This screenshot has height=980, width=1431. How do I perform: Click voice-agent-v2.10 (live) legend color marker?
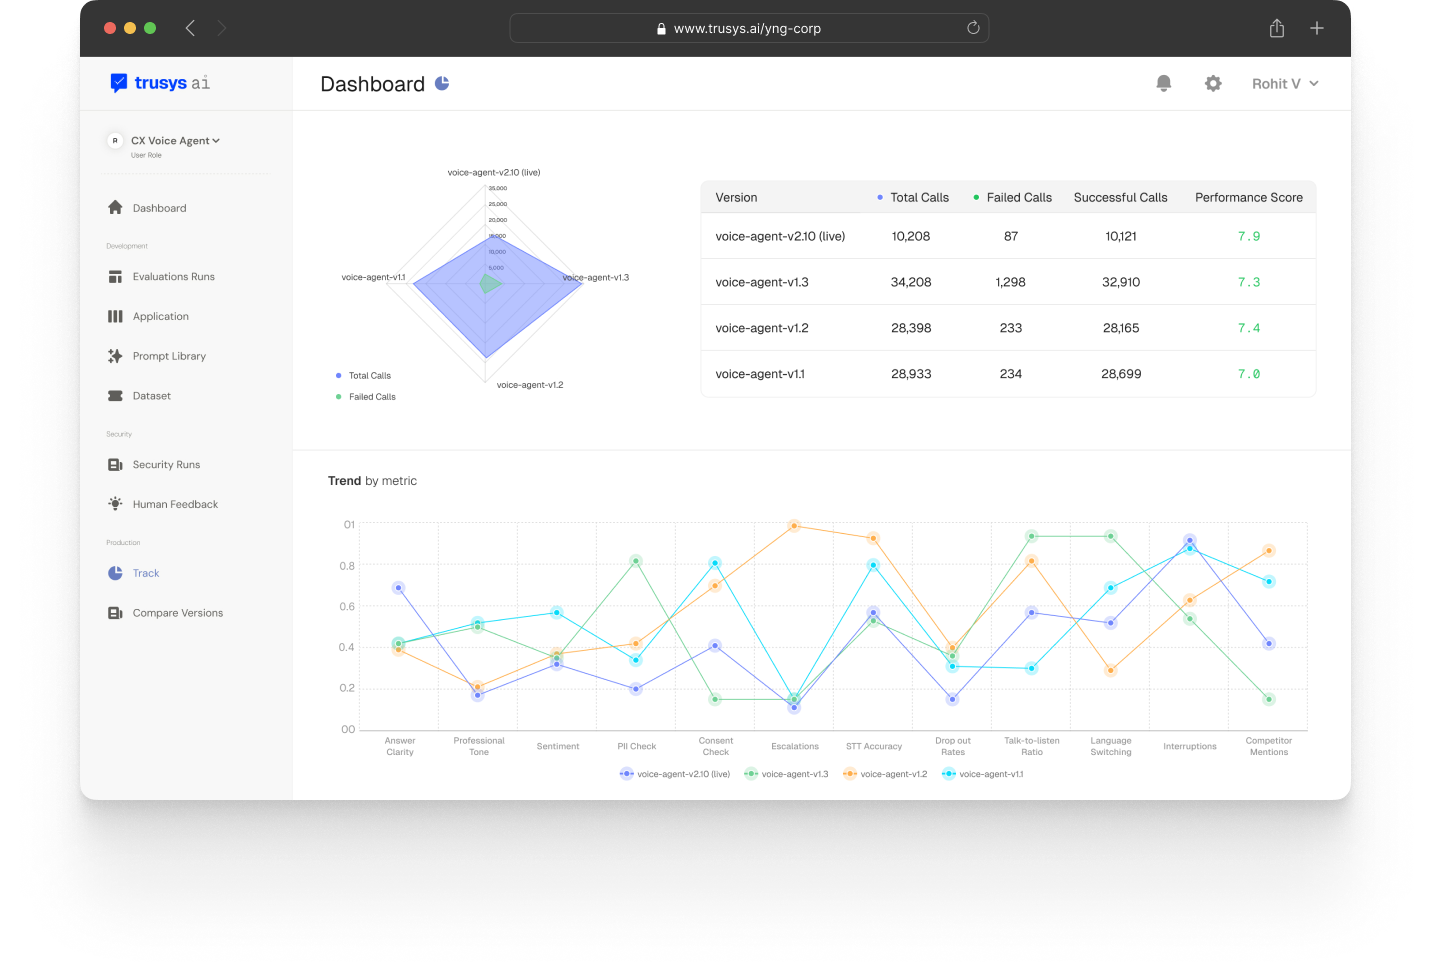[x=626, y=774]
